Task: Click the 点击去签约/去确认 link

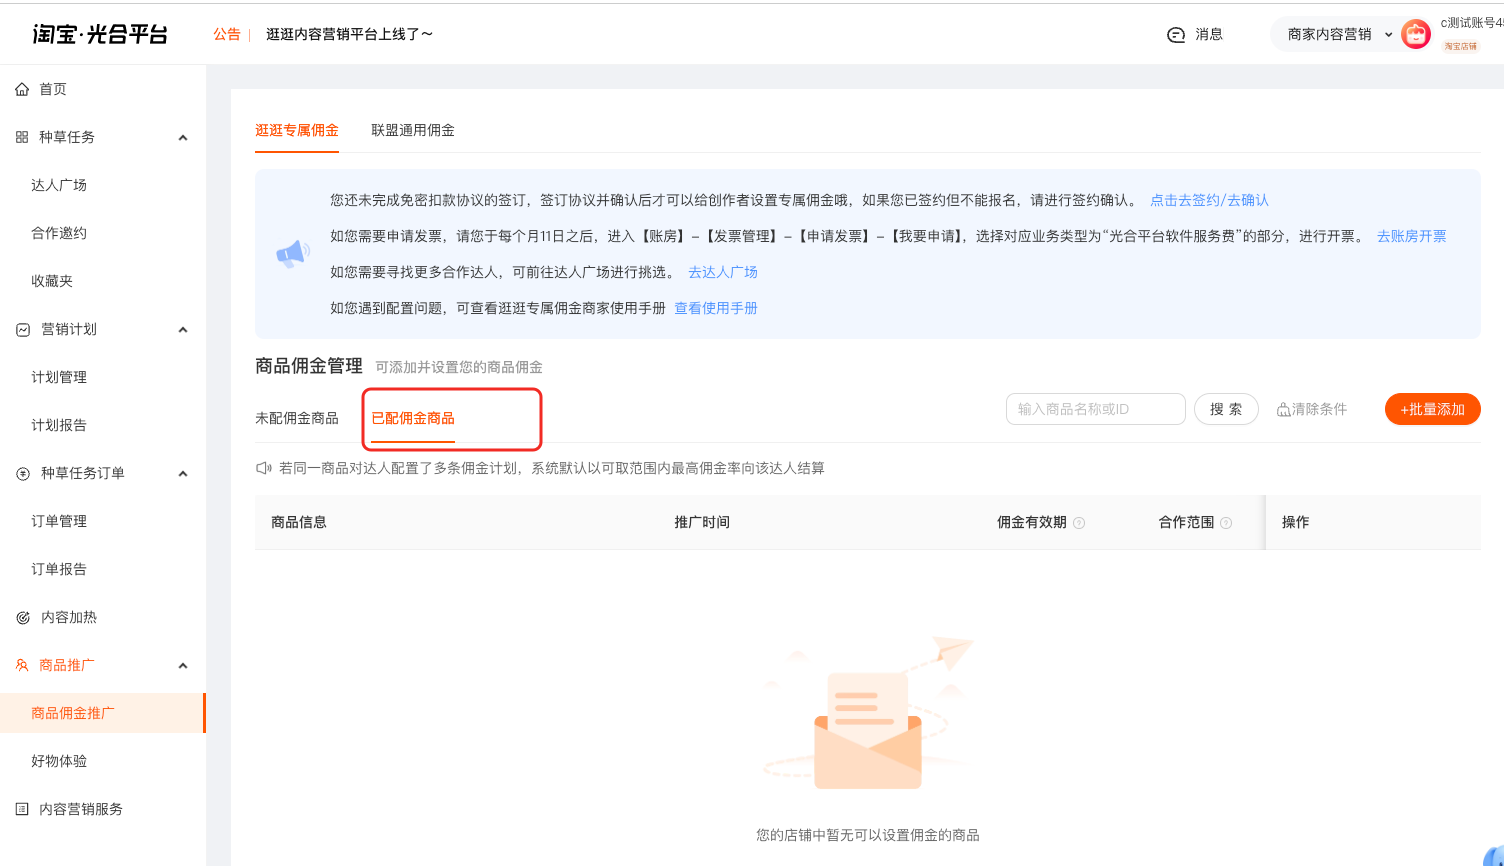Action: click(x=1209, y=200)
